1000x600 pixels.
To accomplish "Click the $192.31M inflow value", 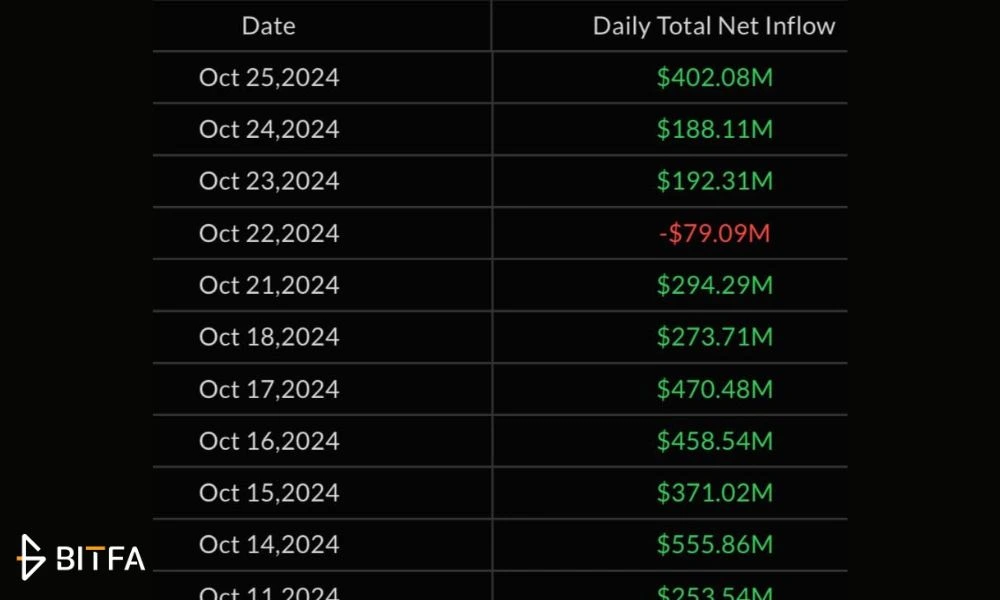I will (714, 181).
